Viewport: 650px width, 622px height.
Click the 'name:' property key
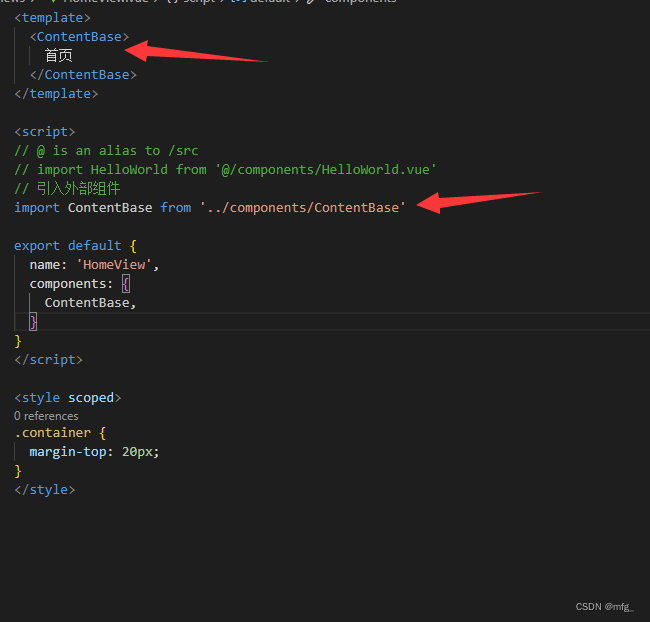click(x=48, y=265)
